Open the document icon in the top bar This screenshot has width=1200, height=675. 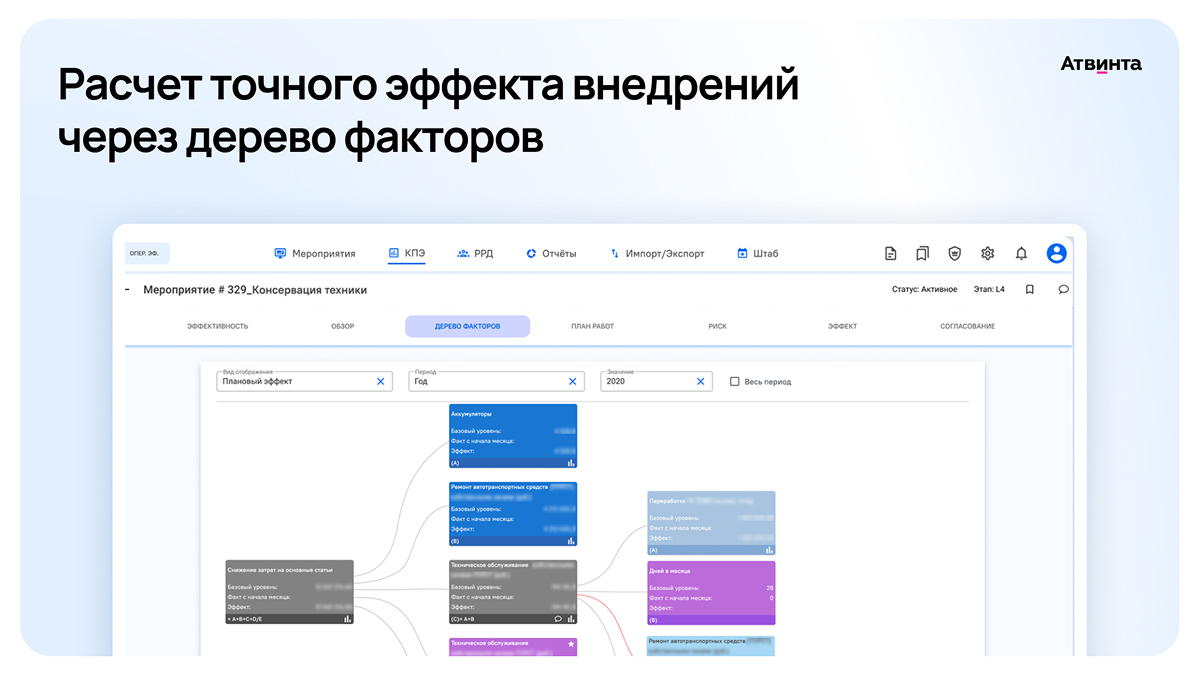click(x=890, y=254)
